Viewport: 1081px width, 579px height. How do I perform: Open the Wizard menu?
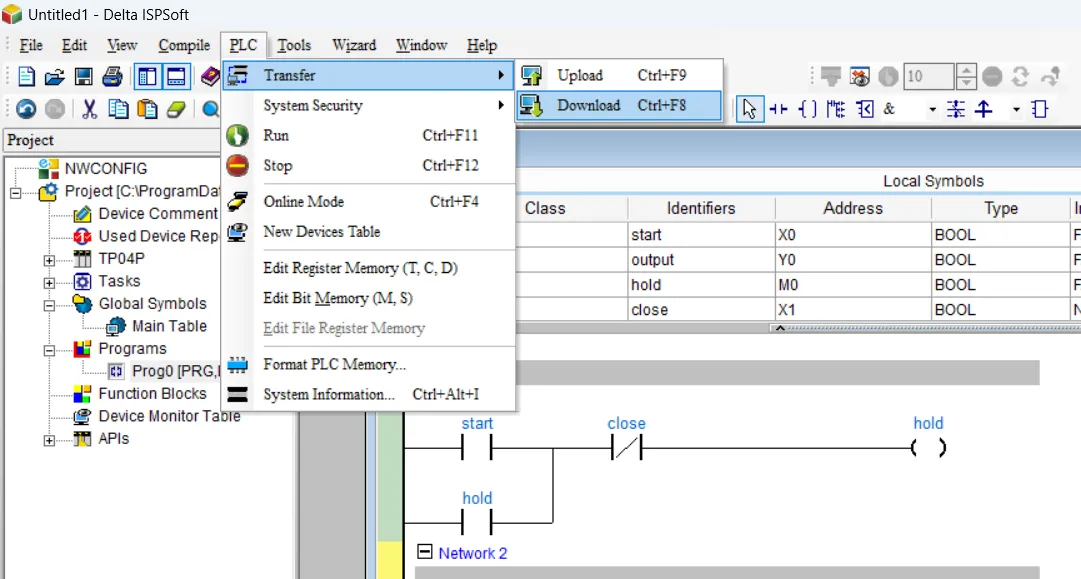click(354, 45)
